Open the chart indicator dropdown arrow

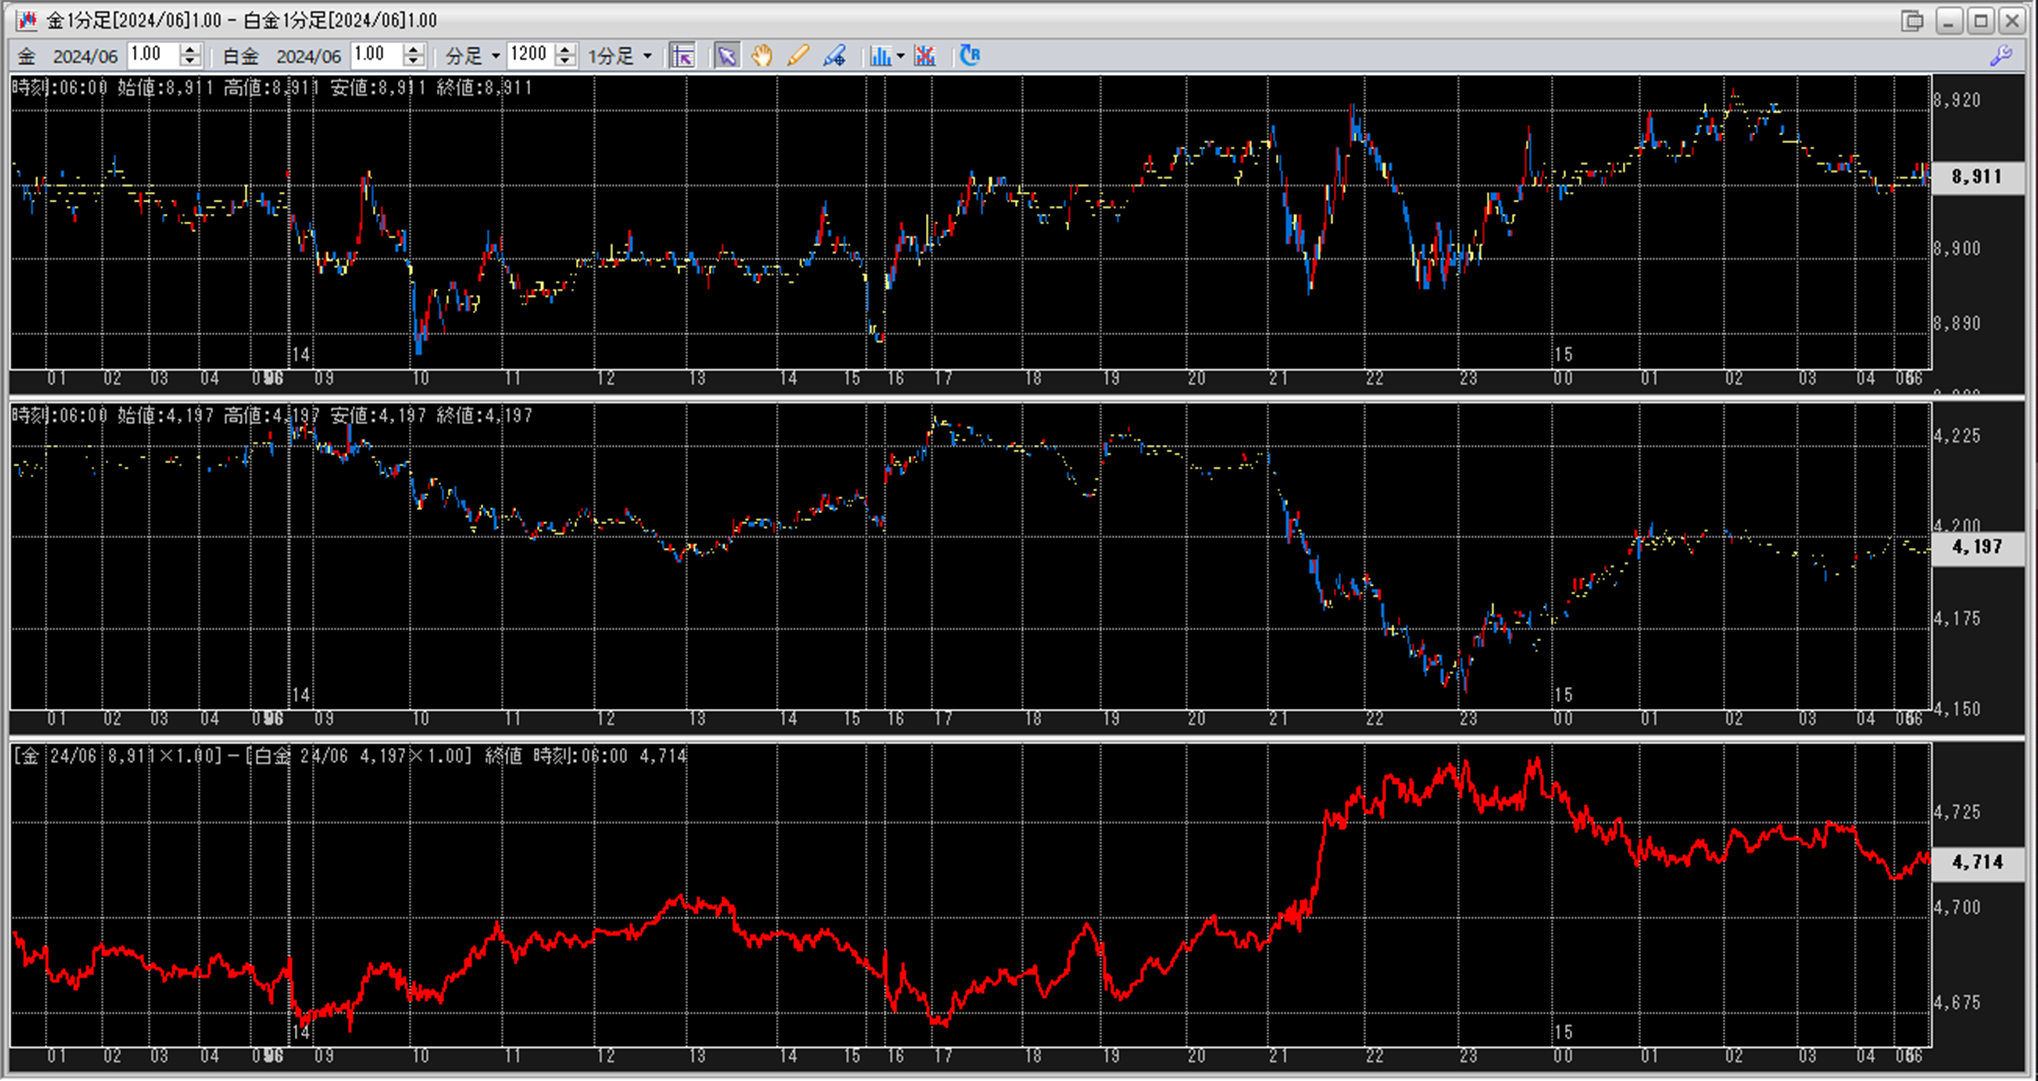pos(901,57)
